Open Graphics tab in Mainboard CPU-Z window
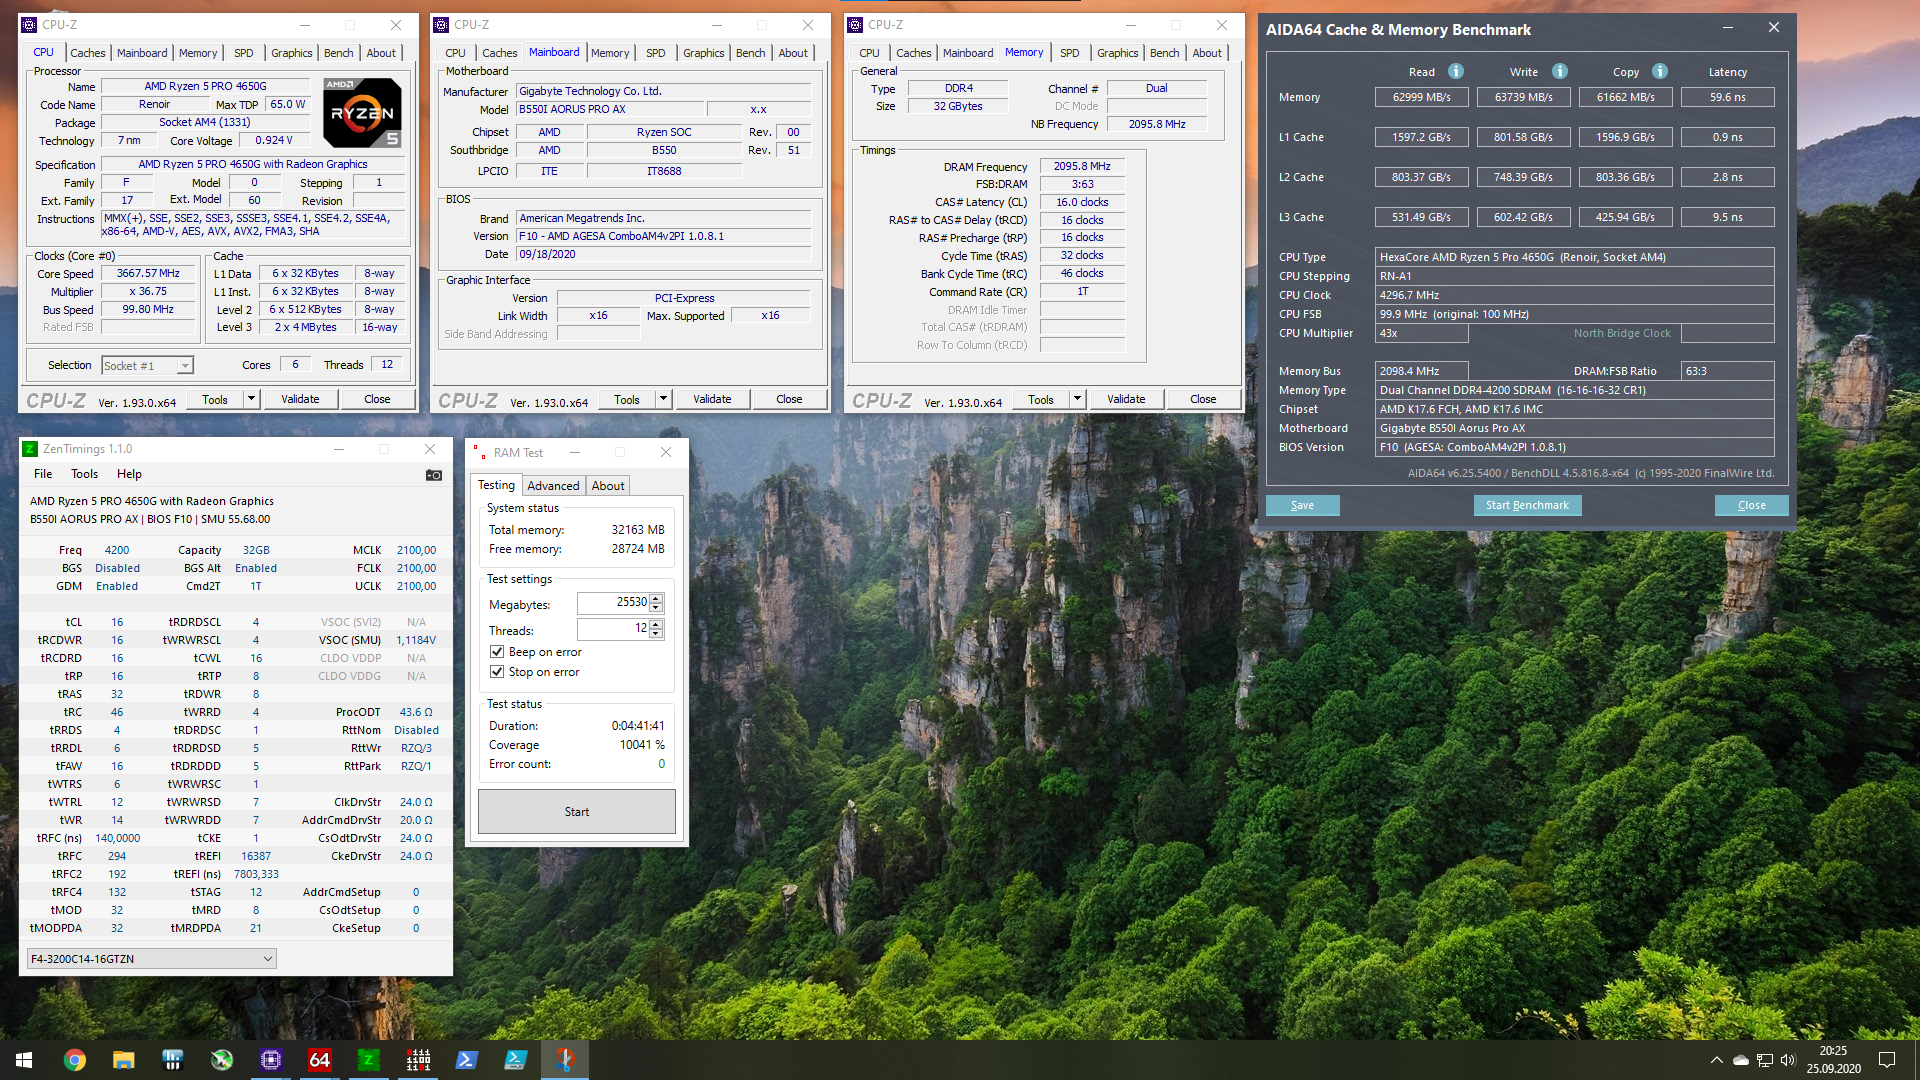Image resolution: width=1920 pixels, height=1080 pixels. (704, 53)
